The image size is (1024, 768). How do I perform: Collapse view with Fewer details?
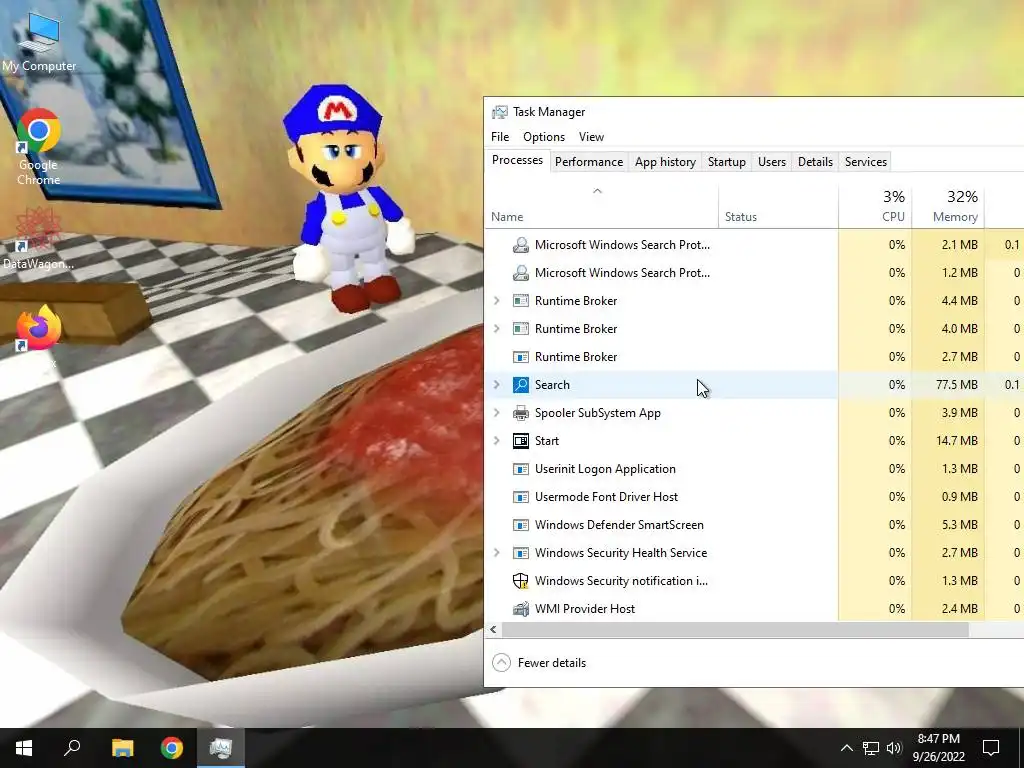coord(539,663)
